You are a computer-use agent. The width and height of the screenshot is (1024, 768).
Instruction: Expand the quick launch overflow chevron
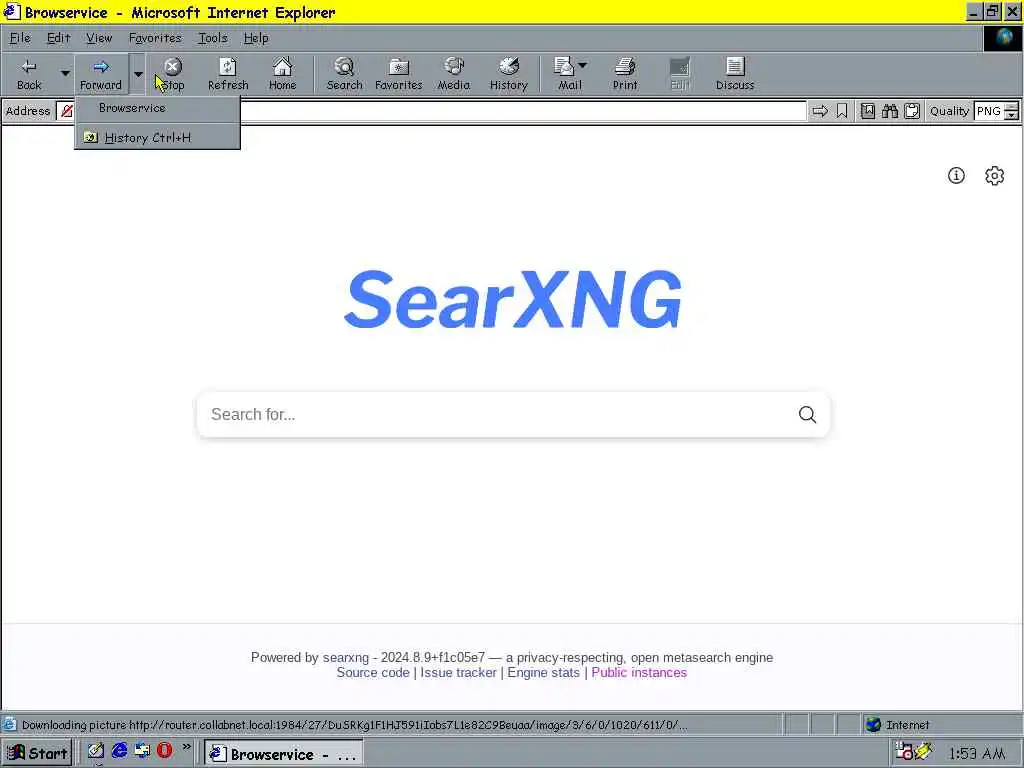[x=187, y=746]
